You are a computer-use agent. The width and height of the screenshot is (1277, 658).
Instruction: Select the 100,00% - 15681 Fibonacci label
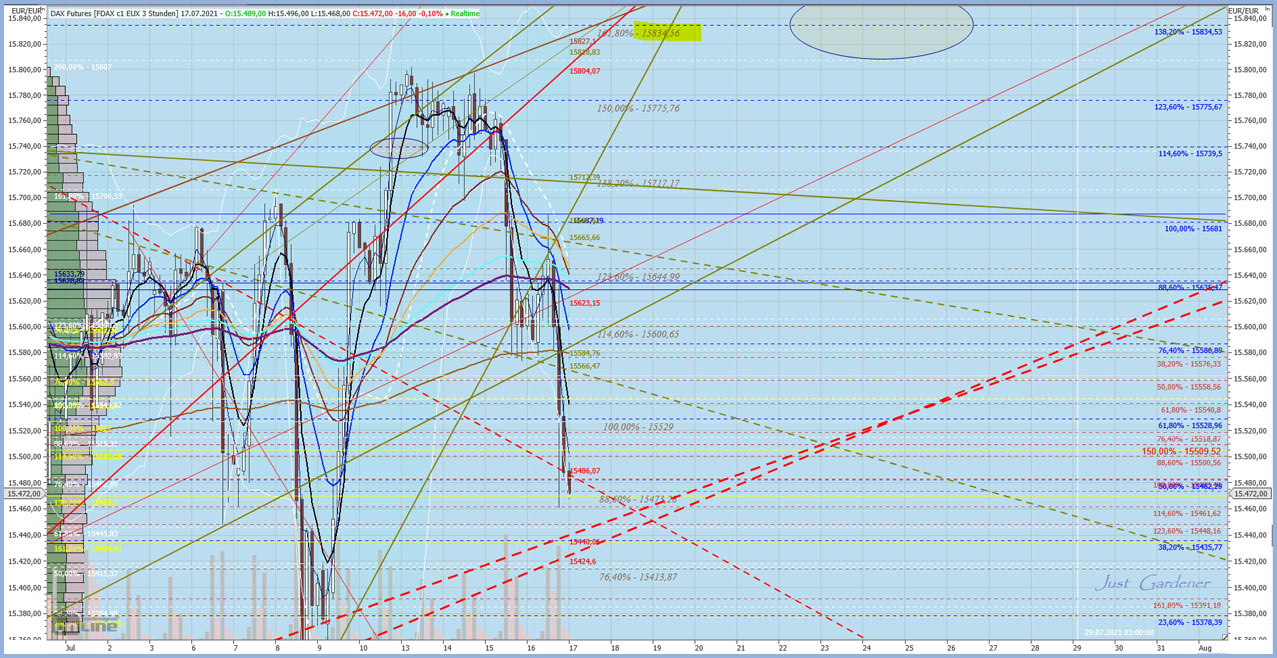(x=1194, y=229)
